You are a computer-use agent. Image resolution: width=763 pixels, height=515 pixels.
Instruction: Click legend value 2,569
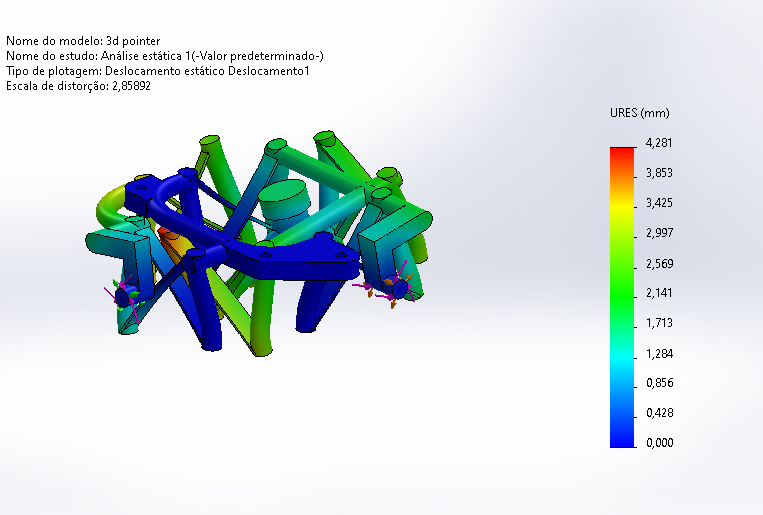click(659, 263)
